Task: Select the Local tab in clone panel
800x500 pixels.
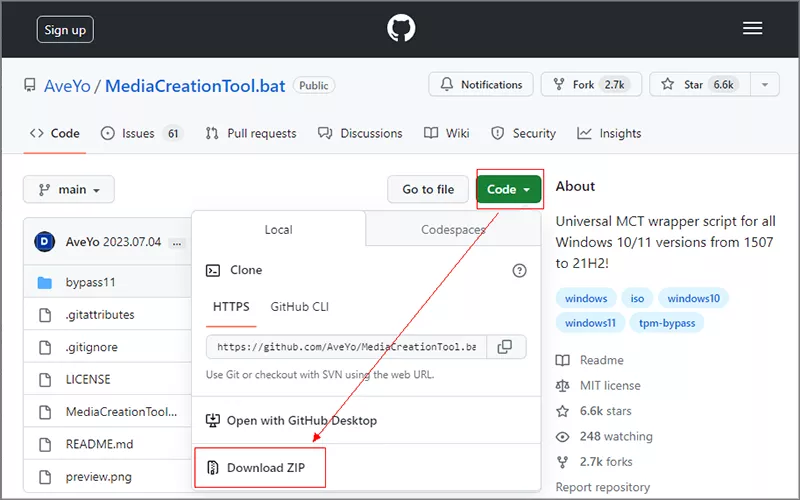Action: coord(279,230)
